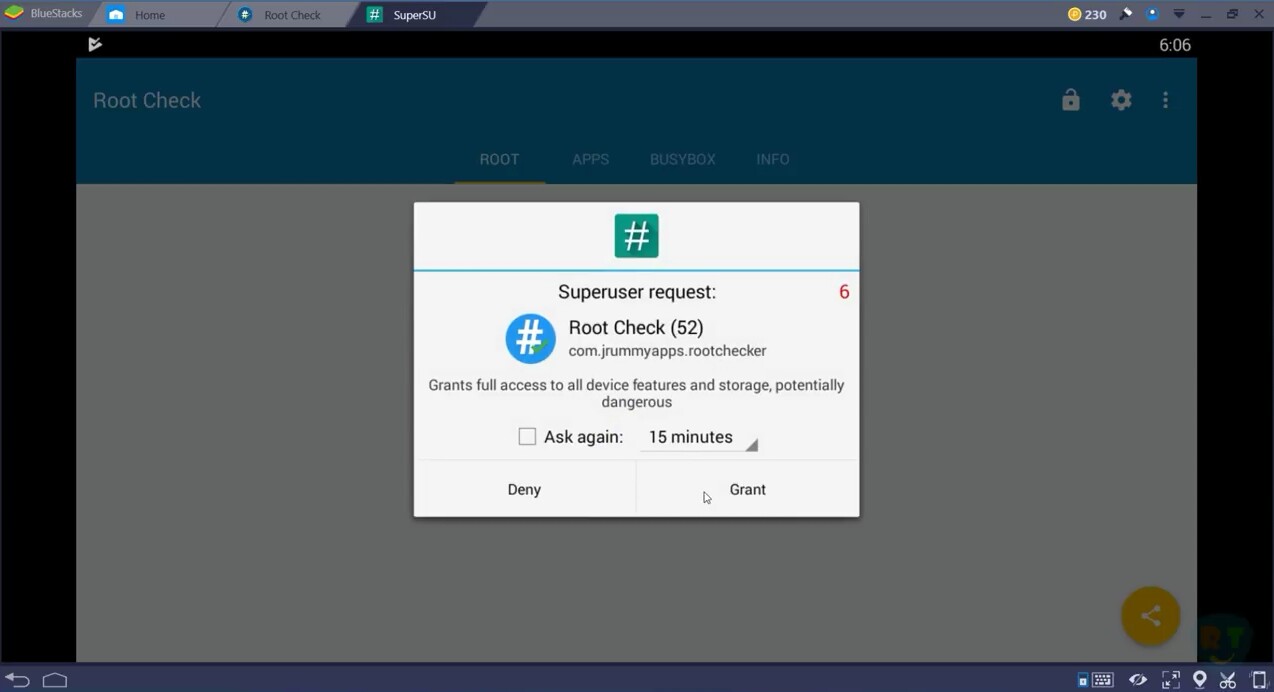Click the scissors screenshot icon
This screenshot has width=1274, height=692.
1228,680
